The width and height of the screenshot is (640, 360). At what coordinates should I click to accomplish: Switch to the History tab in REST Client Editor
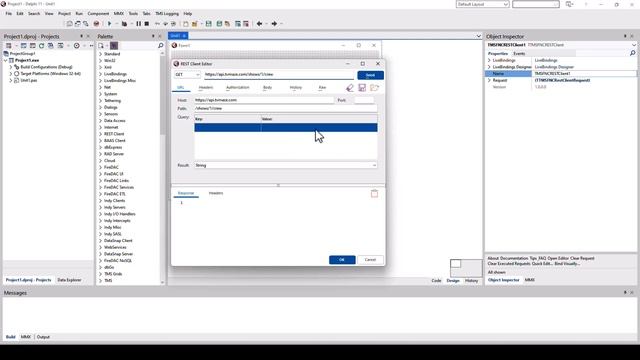(x=296, y=87)
